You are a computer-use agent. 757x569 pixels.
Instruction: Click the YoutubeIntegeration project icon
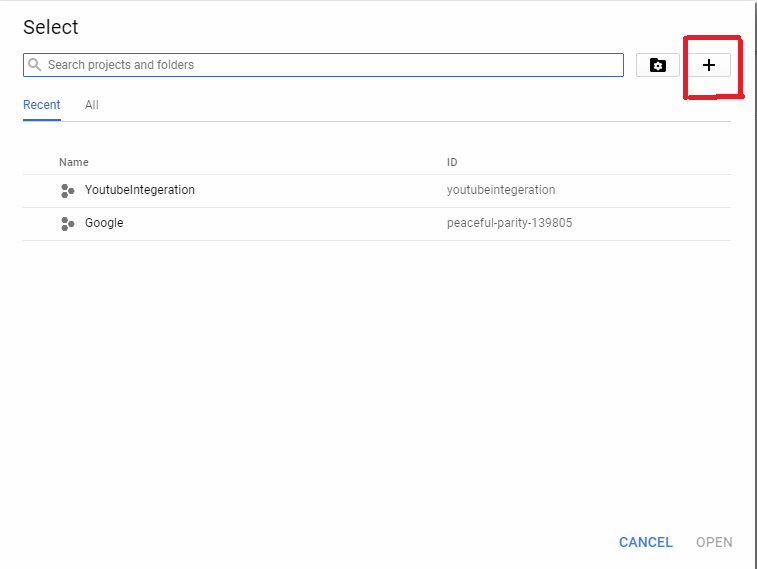68,191
